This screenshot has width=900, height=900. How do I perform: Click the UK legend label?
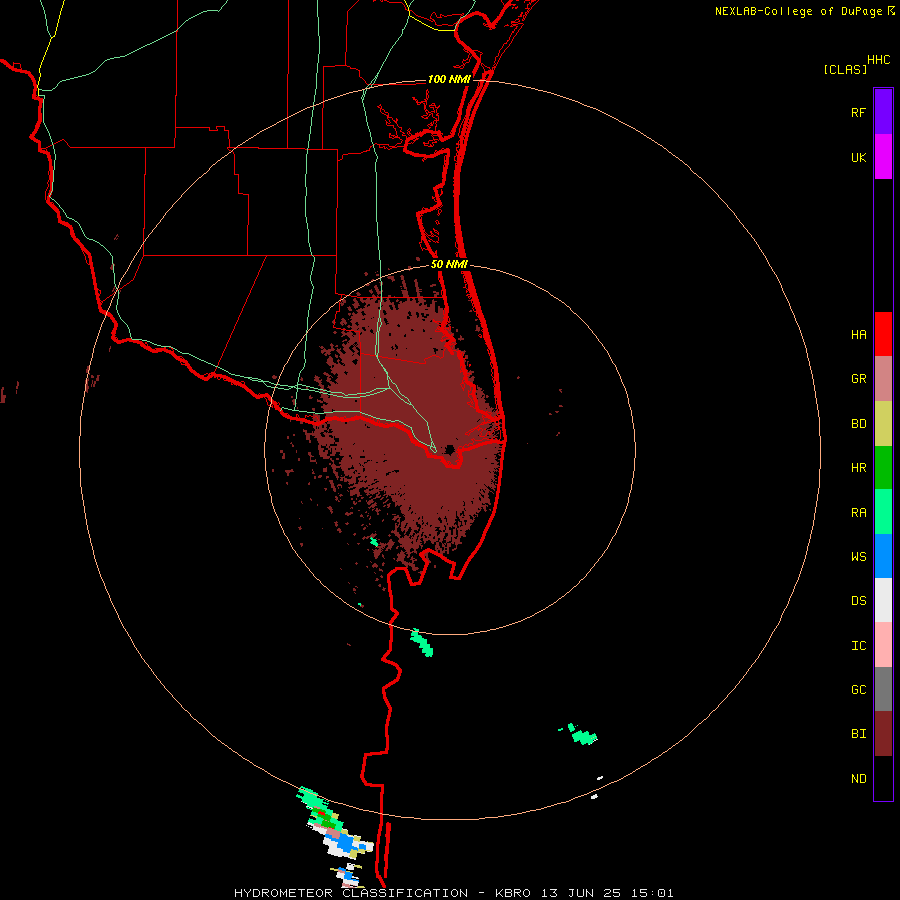858,158
